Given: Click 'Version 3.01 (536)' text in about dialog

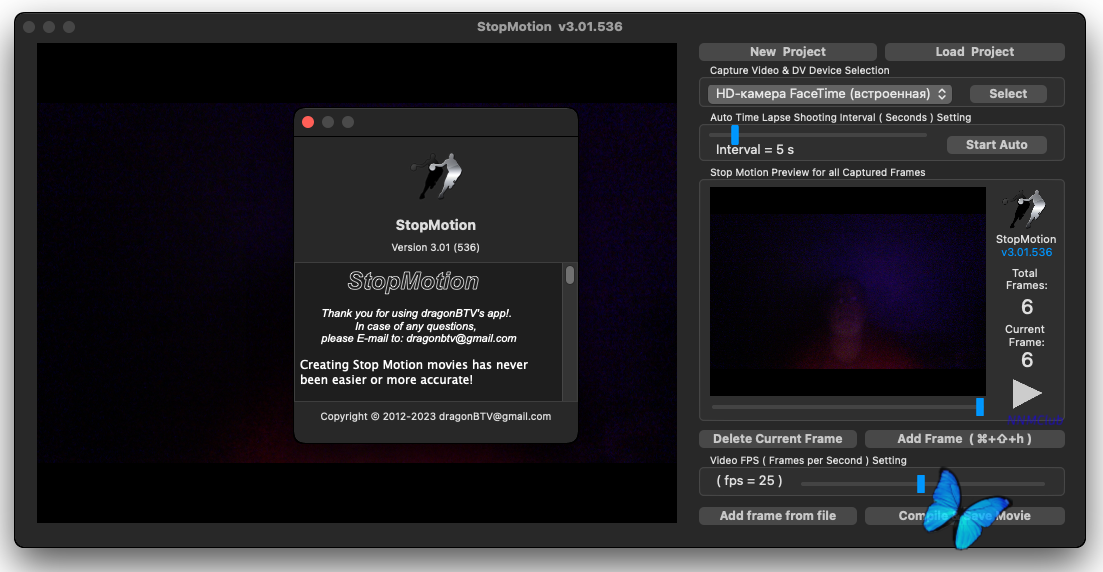Looking at the screenshot, I should [x=435, y=248].
